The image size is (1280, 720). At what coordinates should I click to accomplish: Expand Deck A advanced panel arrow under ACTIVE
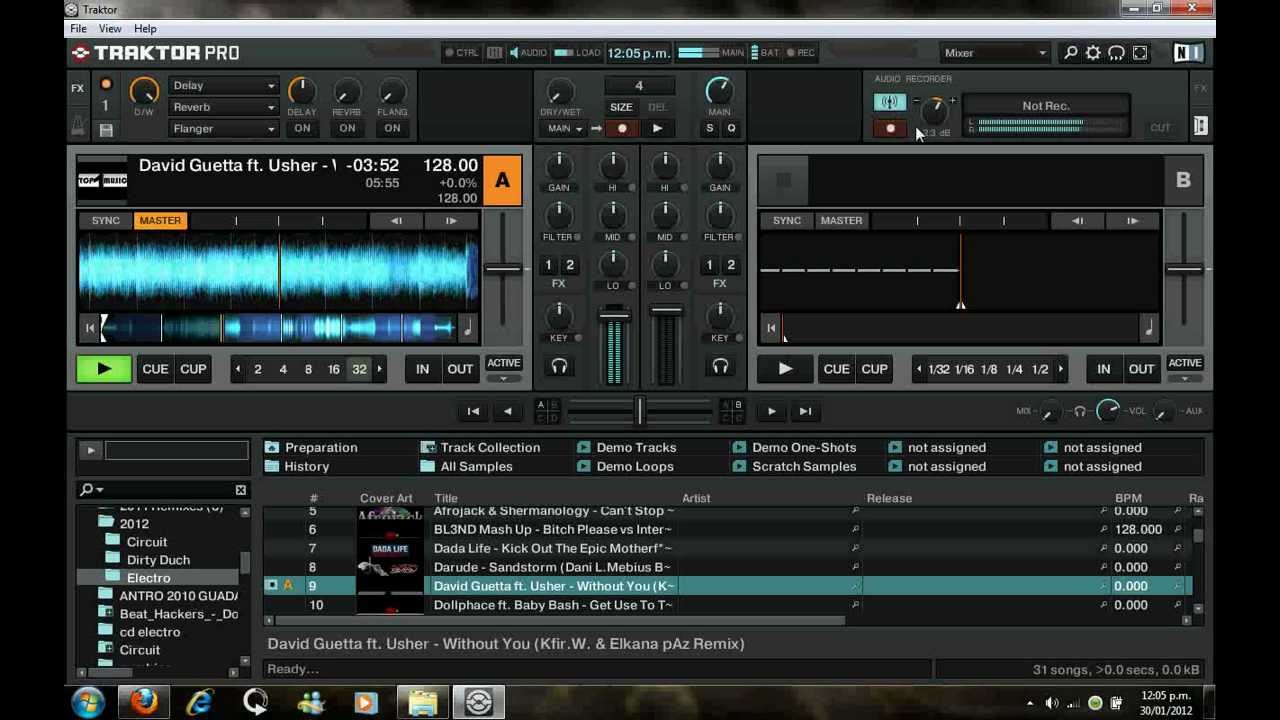tap(503, 378)
